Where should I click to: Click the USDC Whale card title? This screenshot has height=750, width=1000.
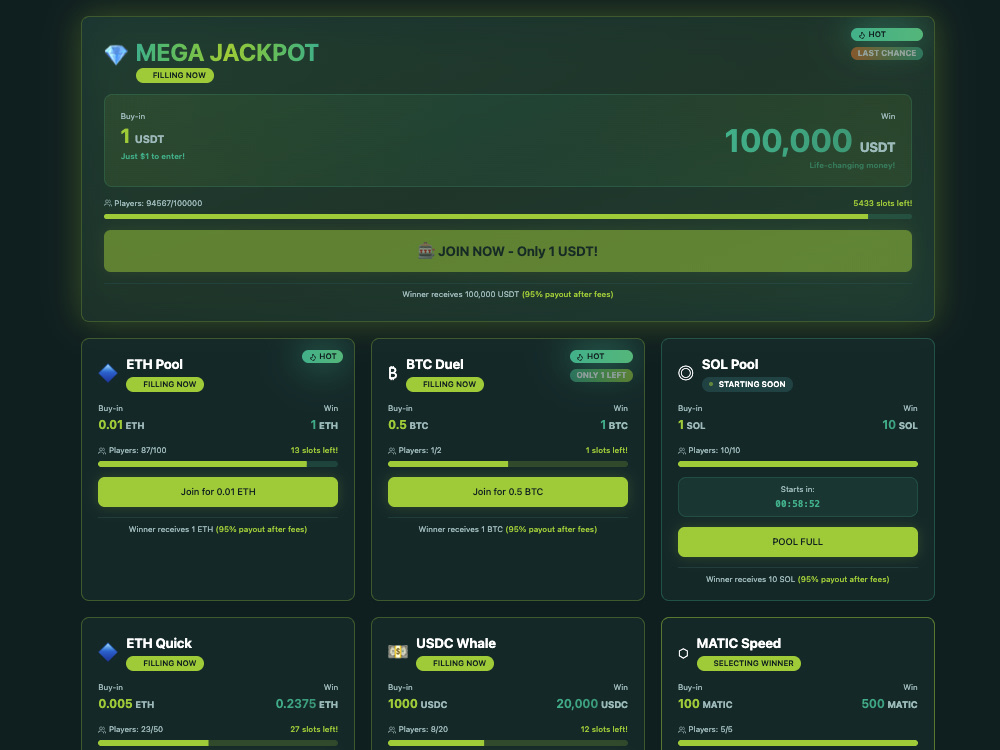(x=456, y=643)
